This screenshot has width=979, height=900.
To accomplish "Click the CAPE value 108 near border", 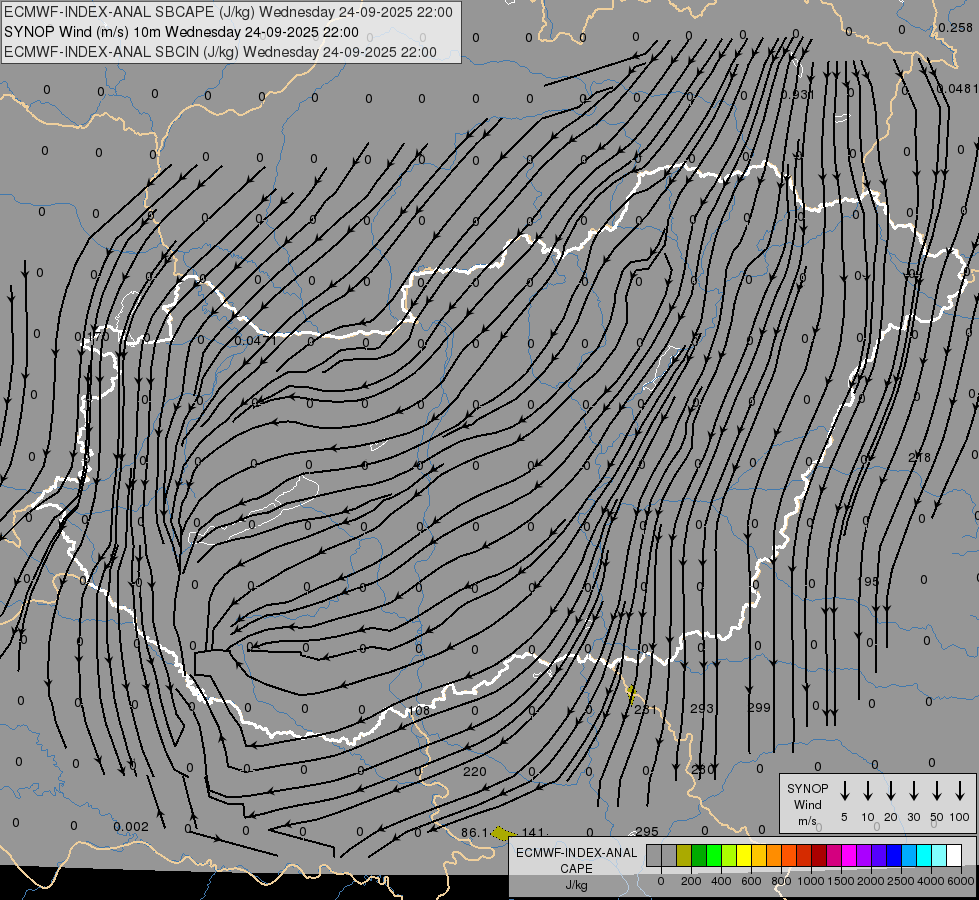I will pos(419,711).
